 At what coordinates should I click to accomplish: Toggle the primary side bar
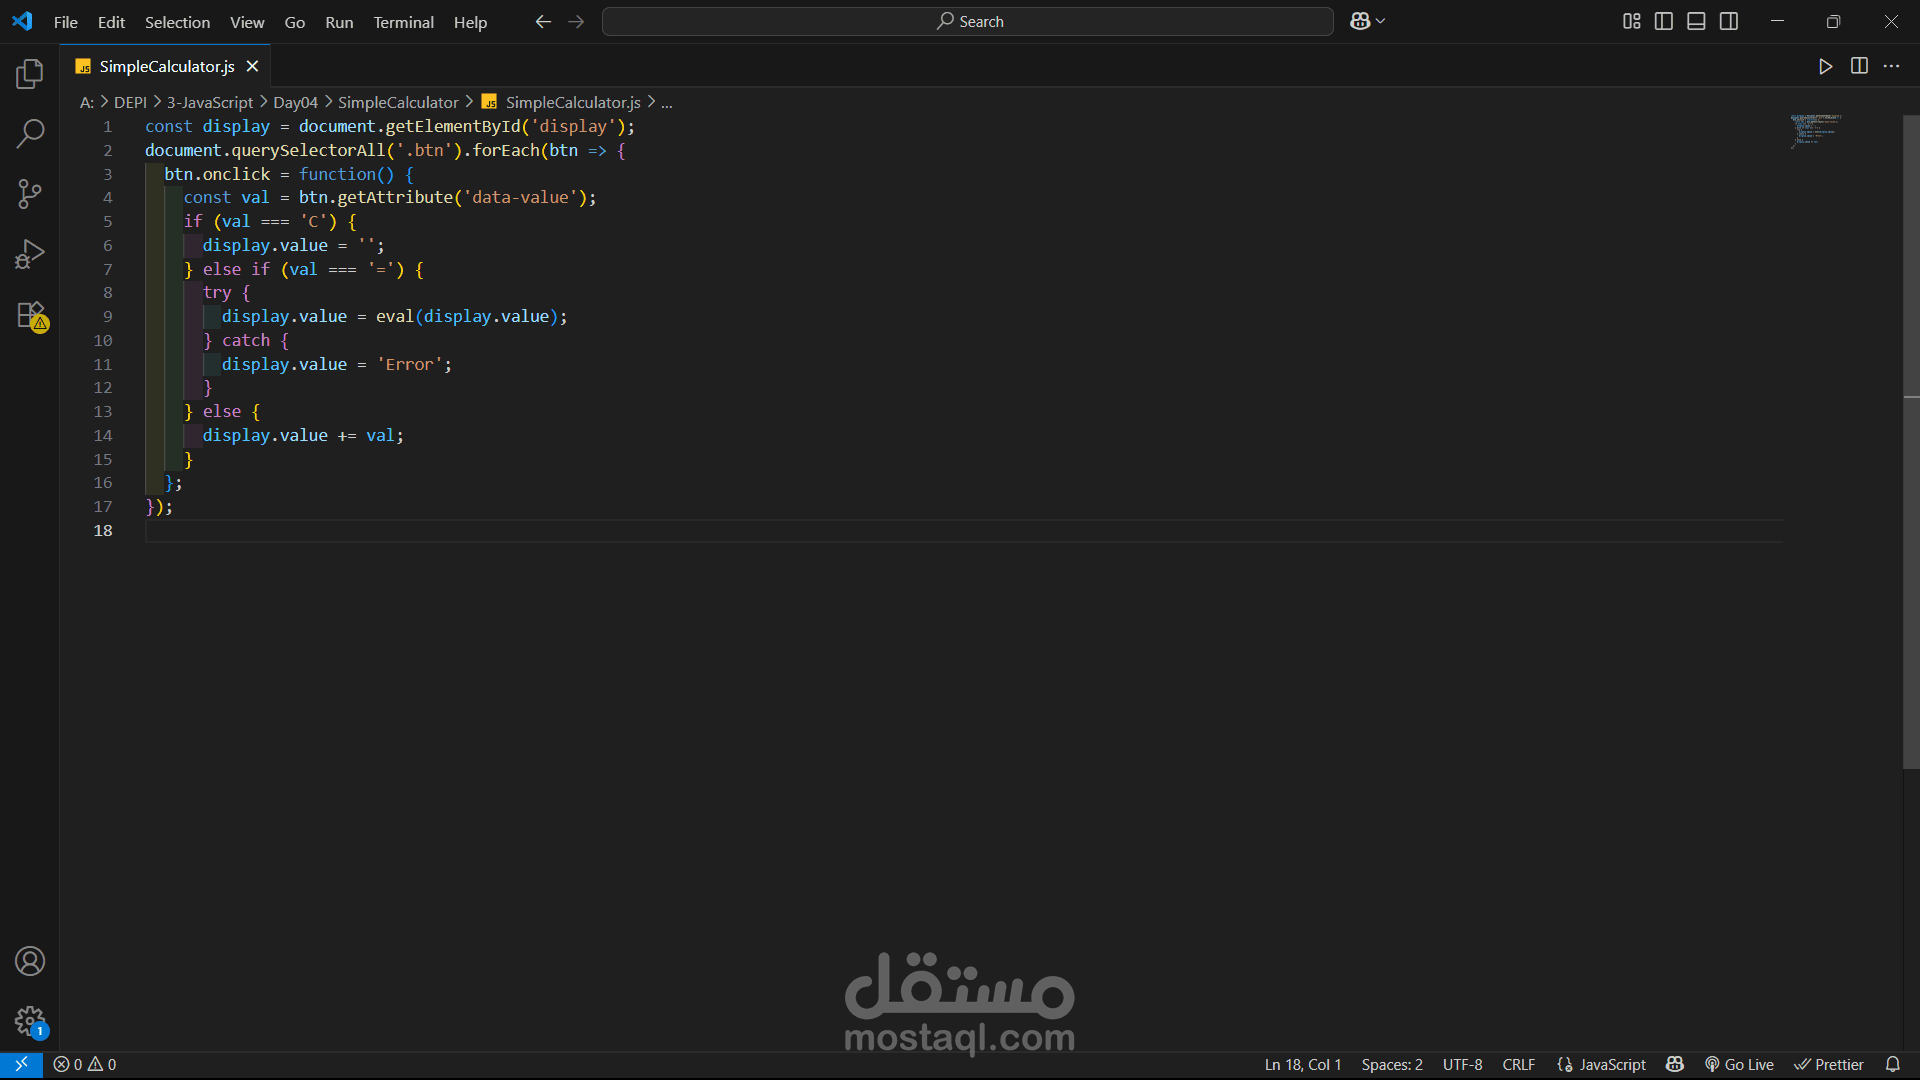pos(1664,21)
